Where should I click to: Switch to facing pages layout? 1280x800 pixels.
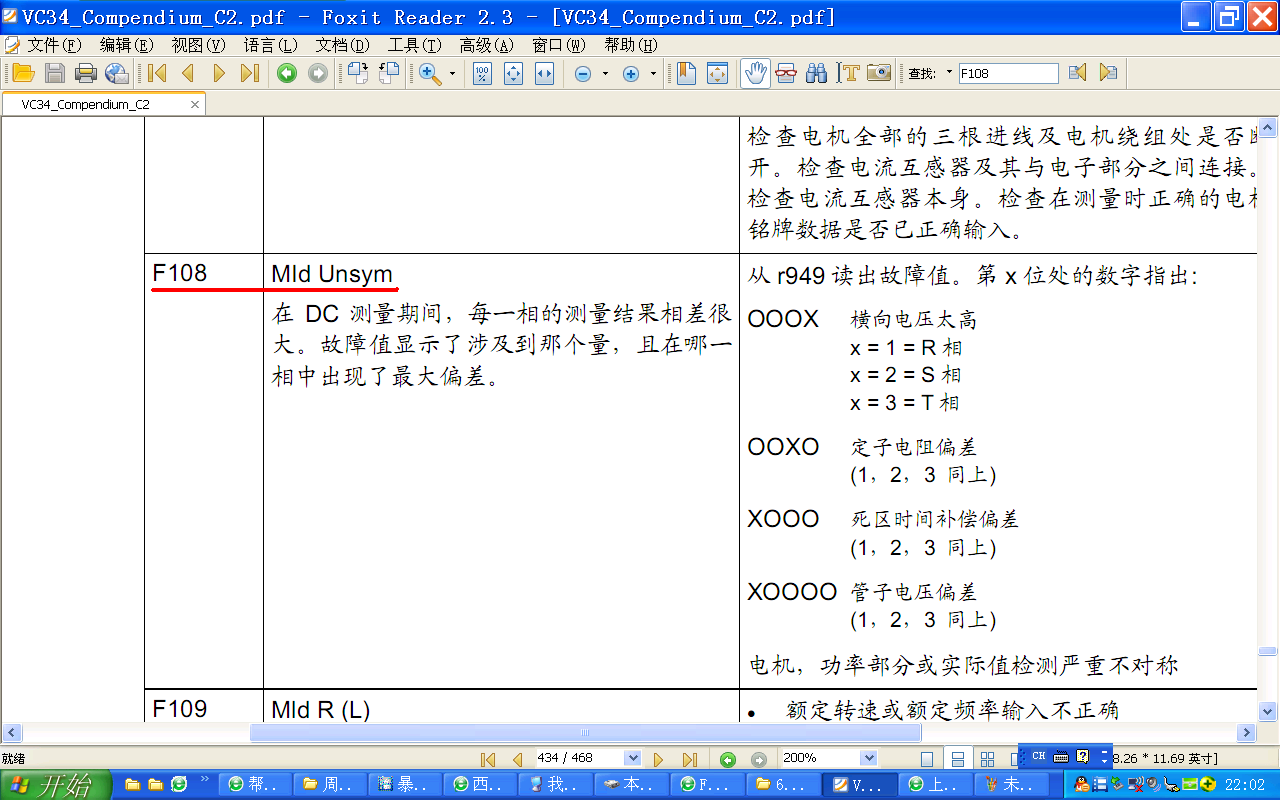coord(987,759)
